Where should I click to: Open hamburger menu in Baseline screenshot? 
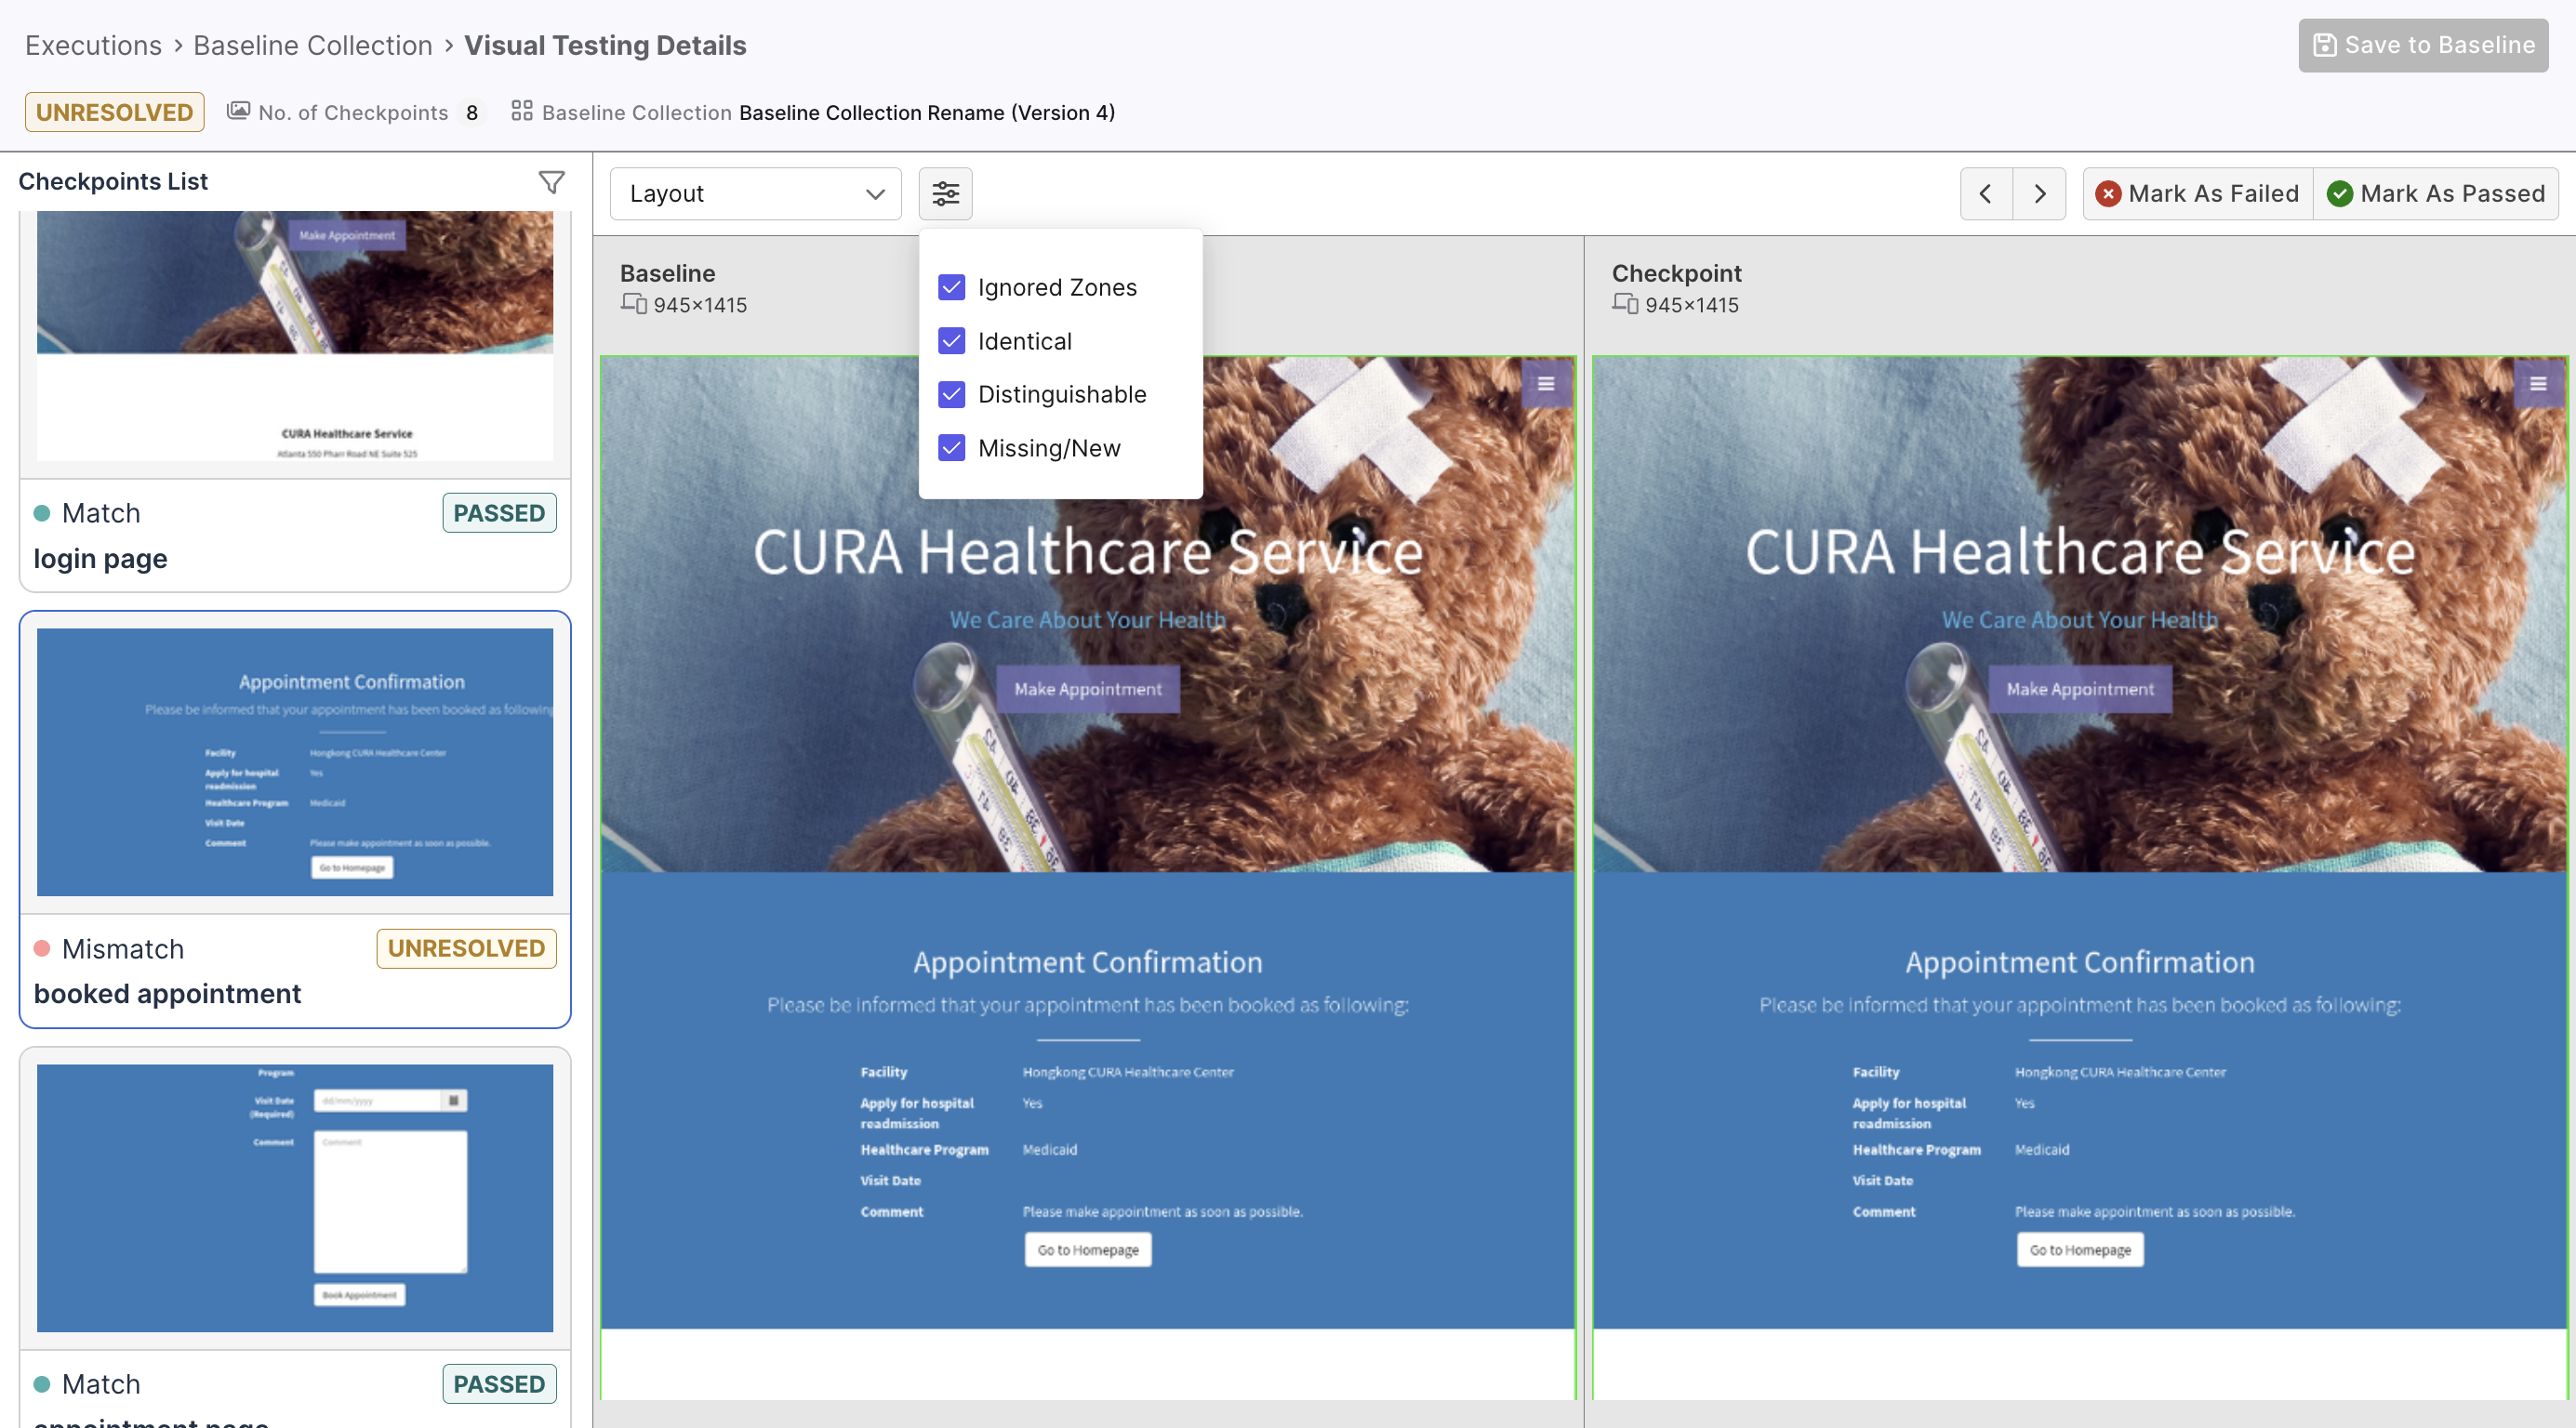click(1546, 383)
